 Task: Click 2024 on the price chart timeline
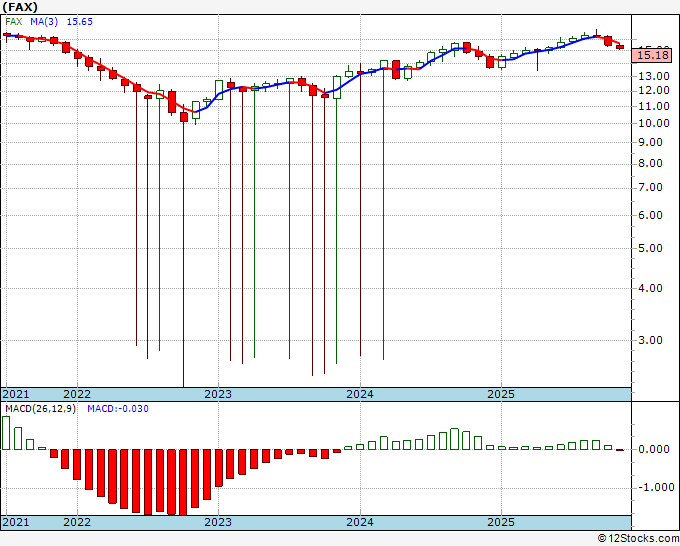[x=360, y=394]
